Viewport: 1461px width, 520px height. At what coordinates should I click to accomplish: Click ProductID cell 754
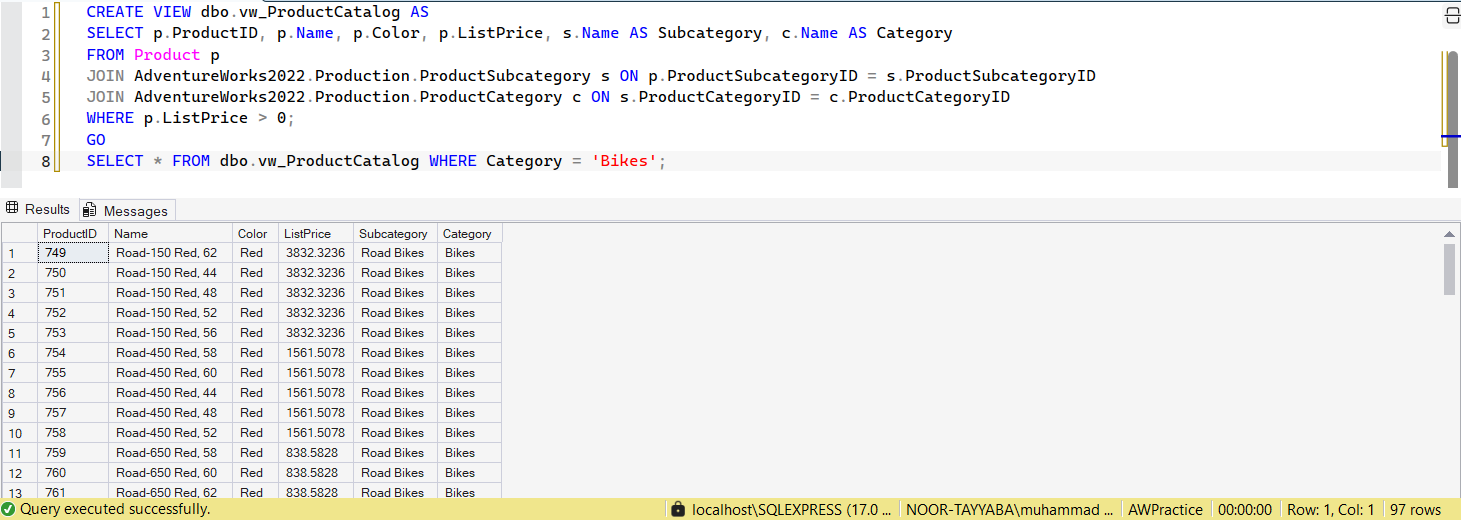[x=73, y=353]
